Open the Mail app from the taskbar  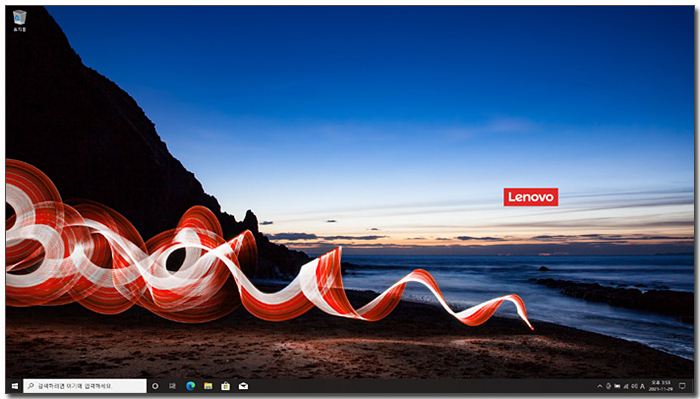coord(243,386)
